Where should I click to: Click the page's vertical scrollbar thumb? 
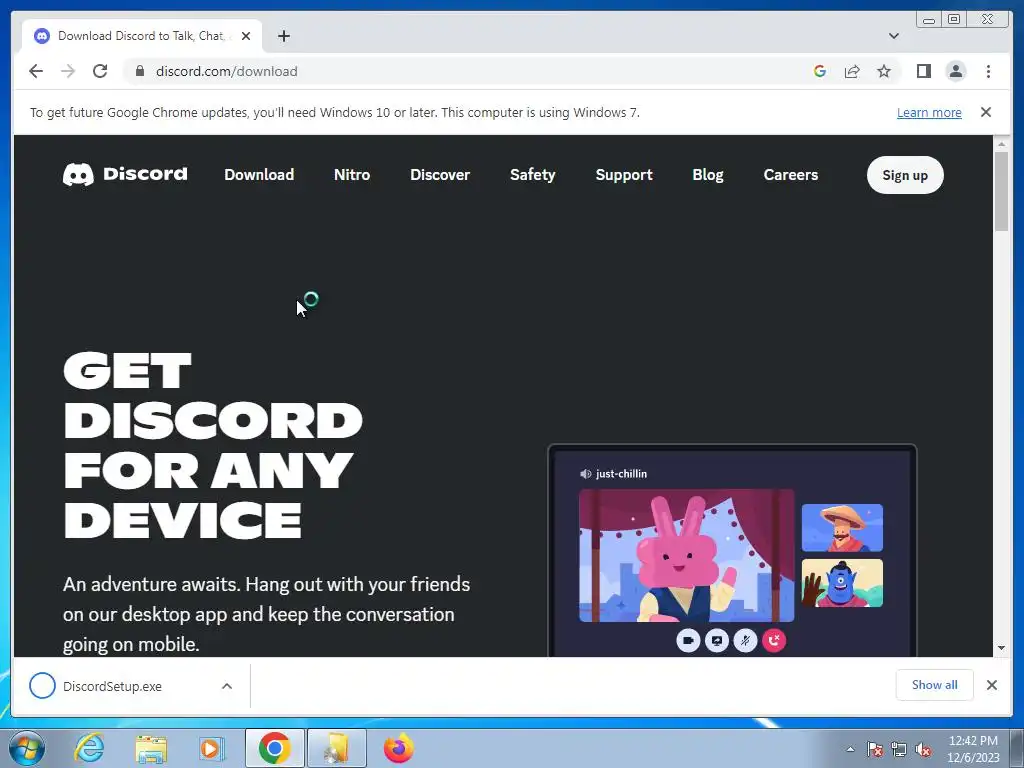tap(1001, 191)
